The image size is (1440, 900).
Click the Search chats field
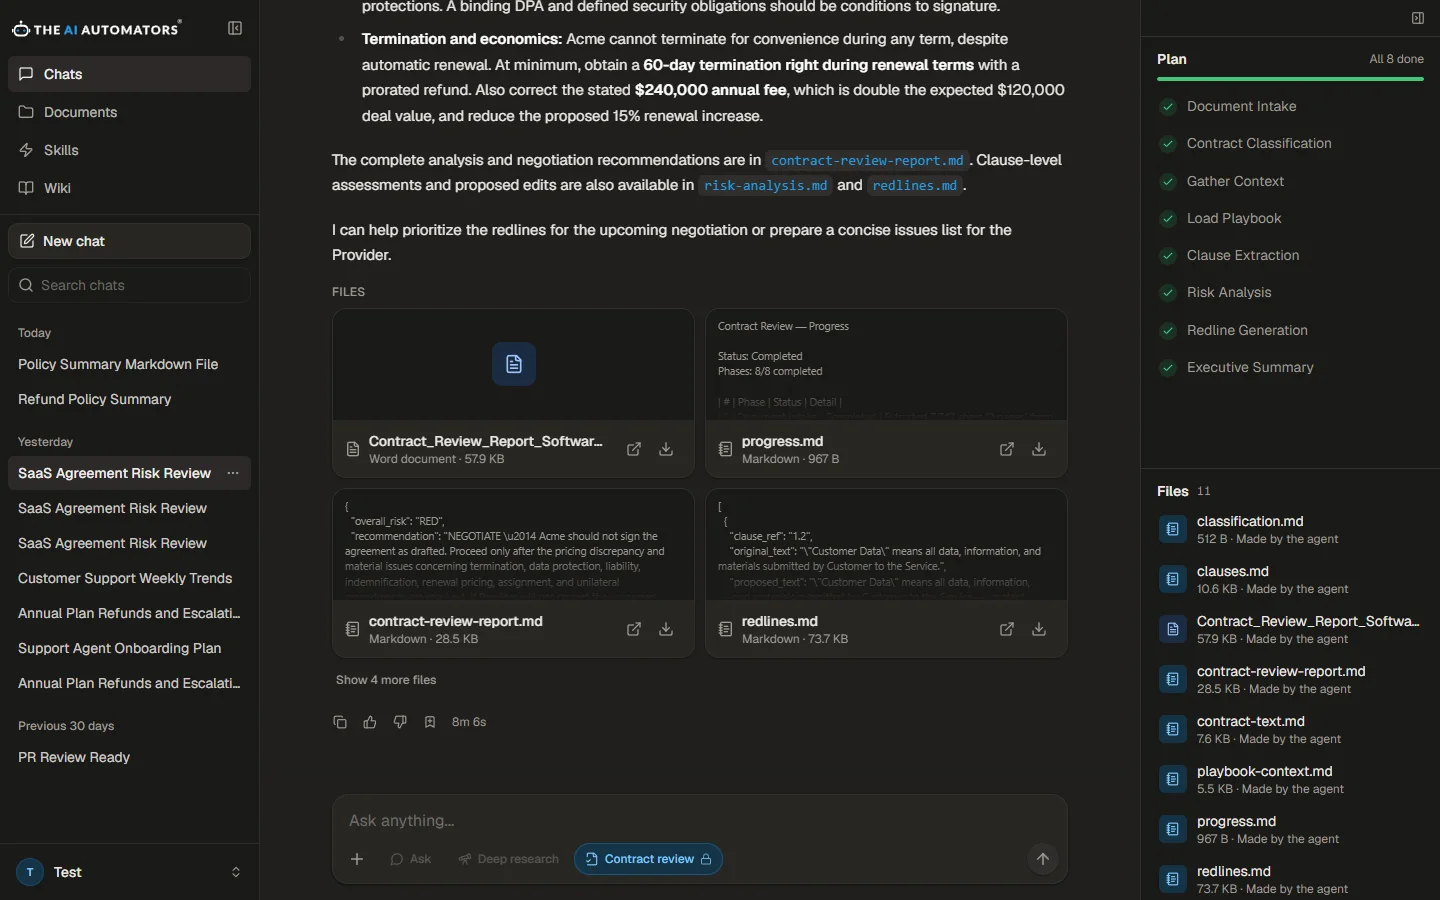point(130,285)
